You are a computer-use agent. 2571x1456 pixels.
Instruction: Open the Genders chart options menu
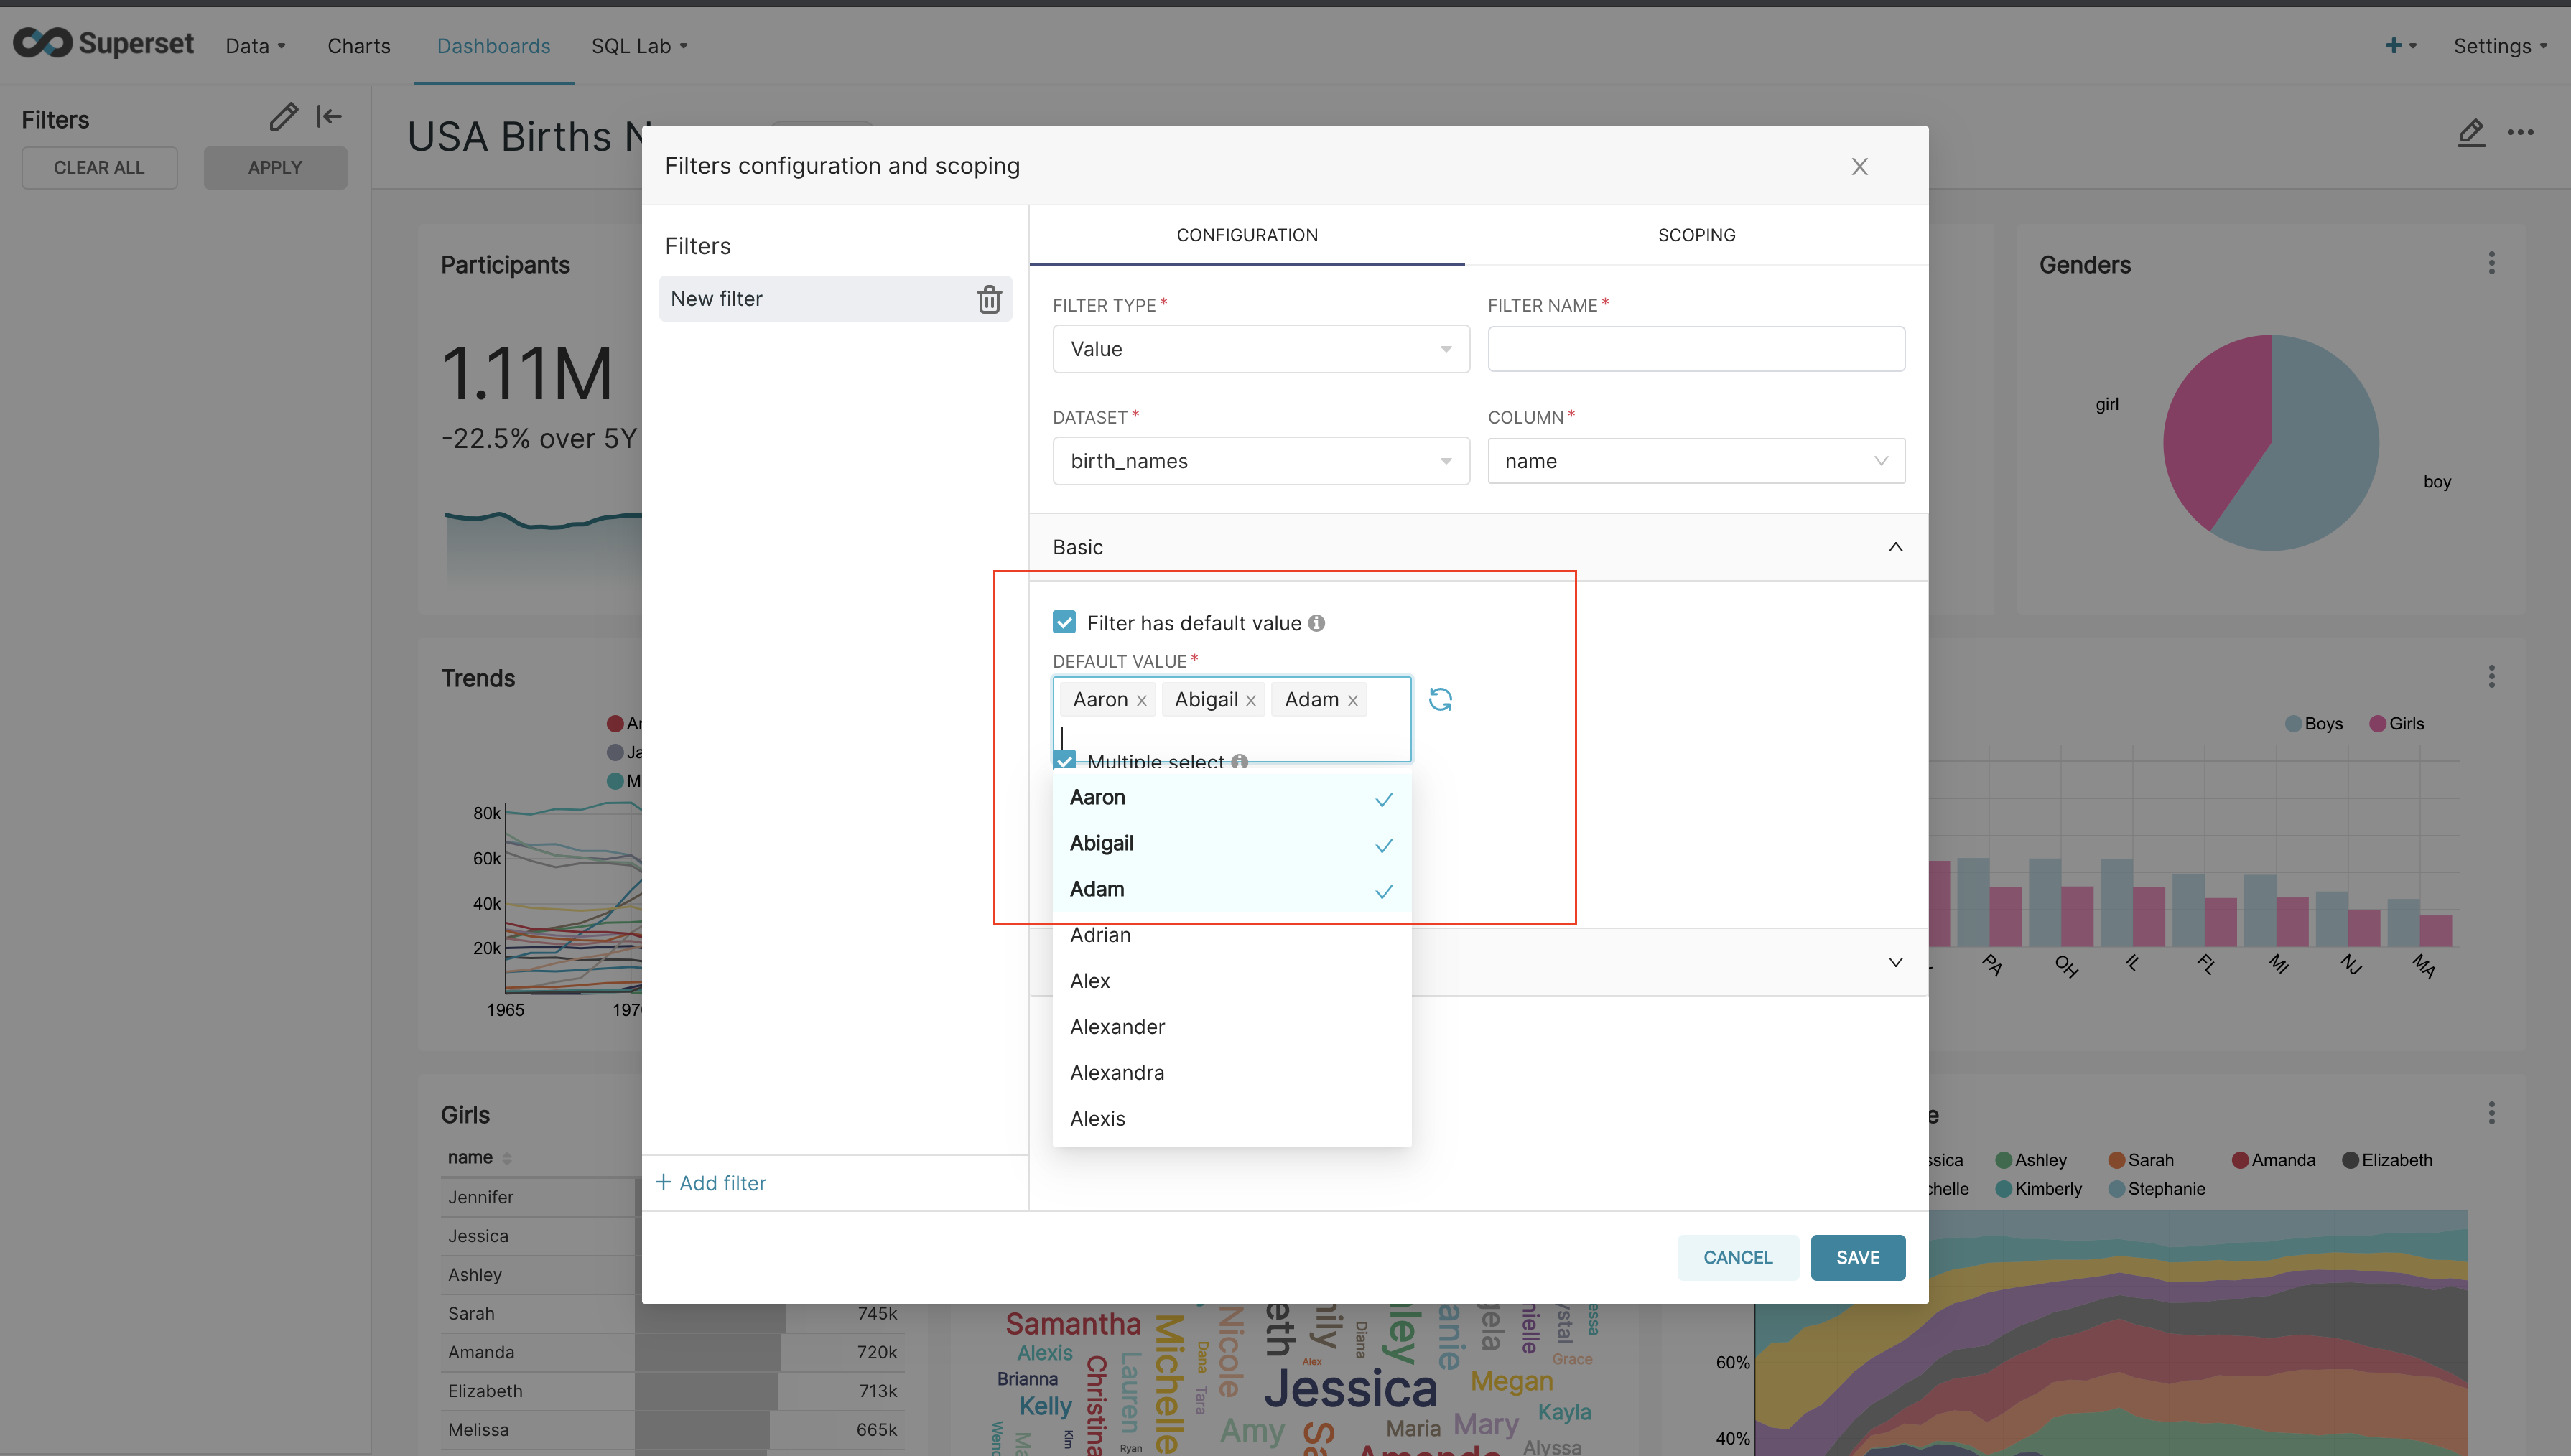coord(2492,263)
